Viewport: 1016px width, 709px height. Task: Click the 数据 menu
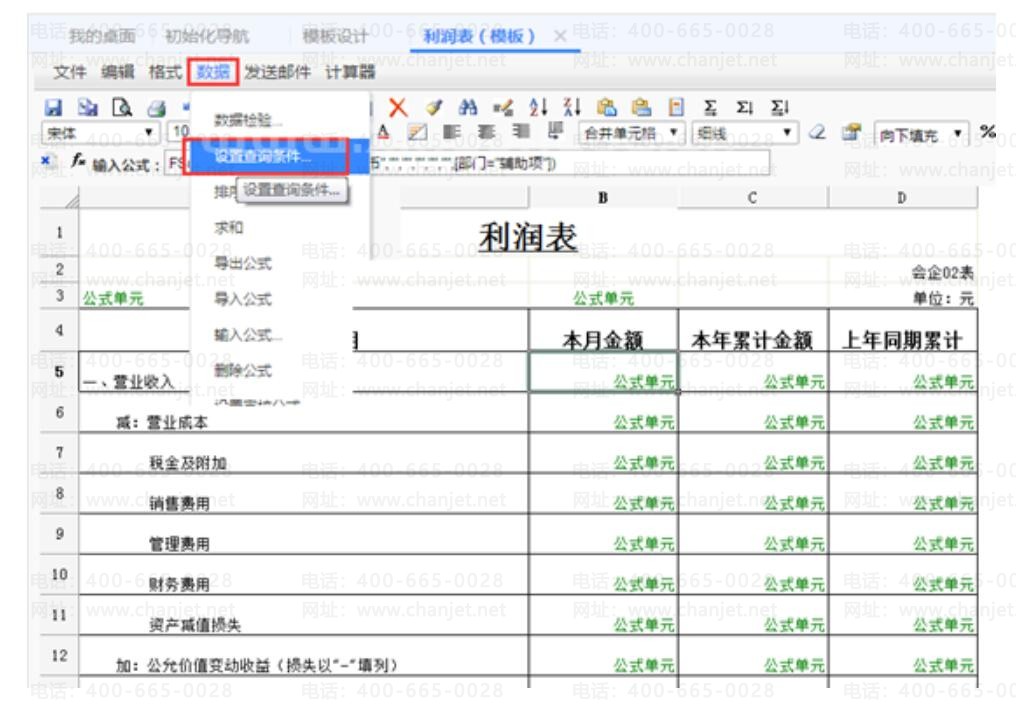coord(213,72)
